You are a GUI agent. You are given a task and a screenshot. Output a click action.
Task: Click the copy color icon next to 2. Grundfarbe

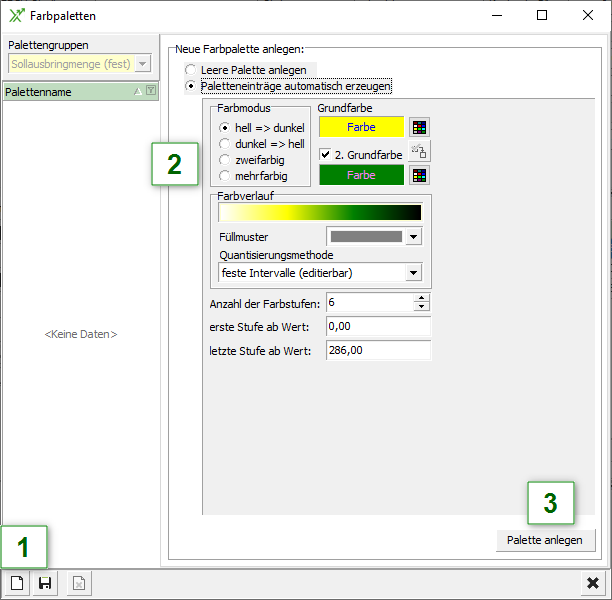[420, 152]
